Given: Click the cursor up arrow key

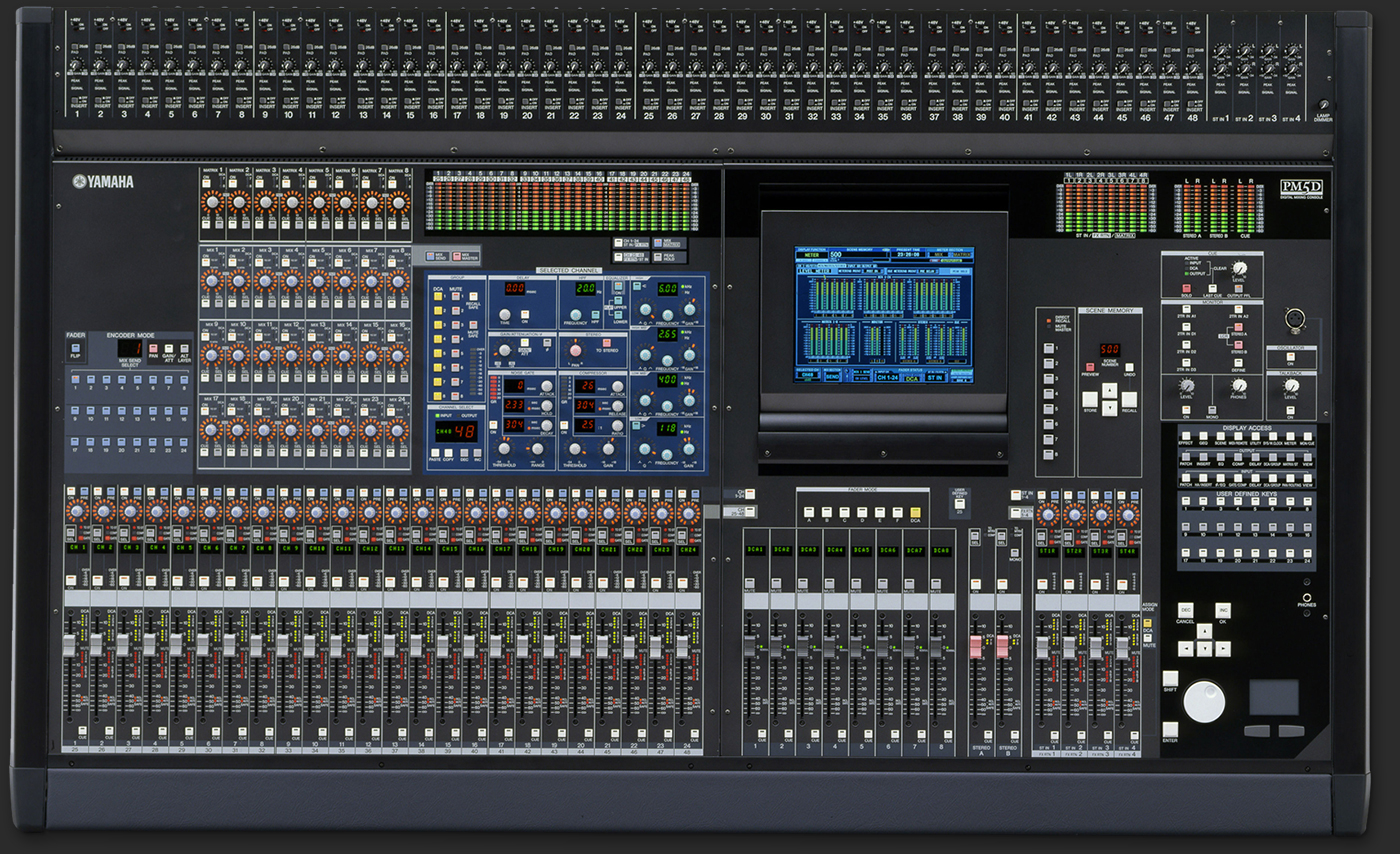Looking at the screenshot, I should (1204, 631).
